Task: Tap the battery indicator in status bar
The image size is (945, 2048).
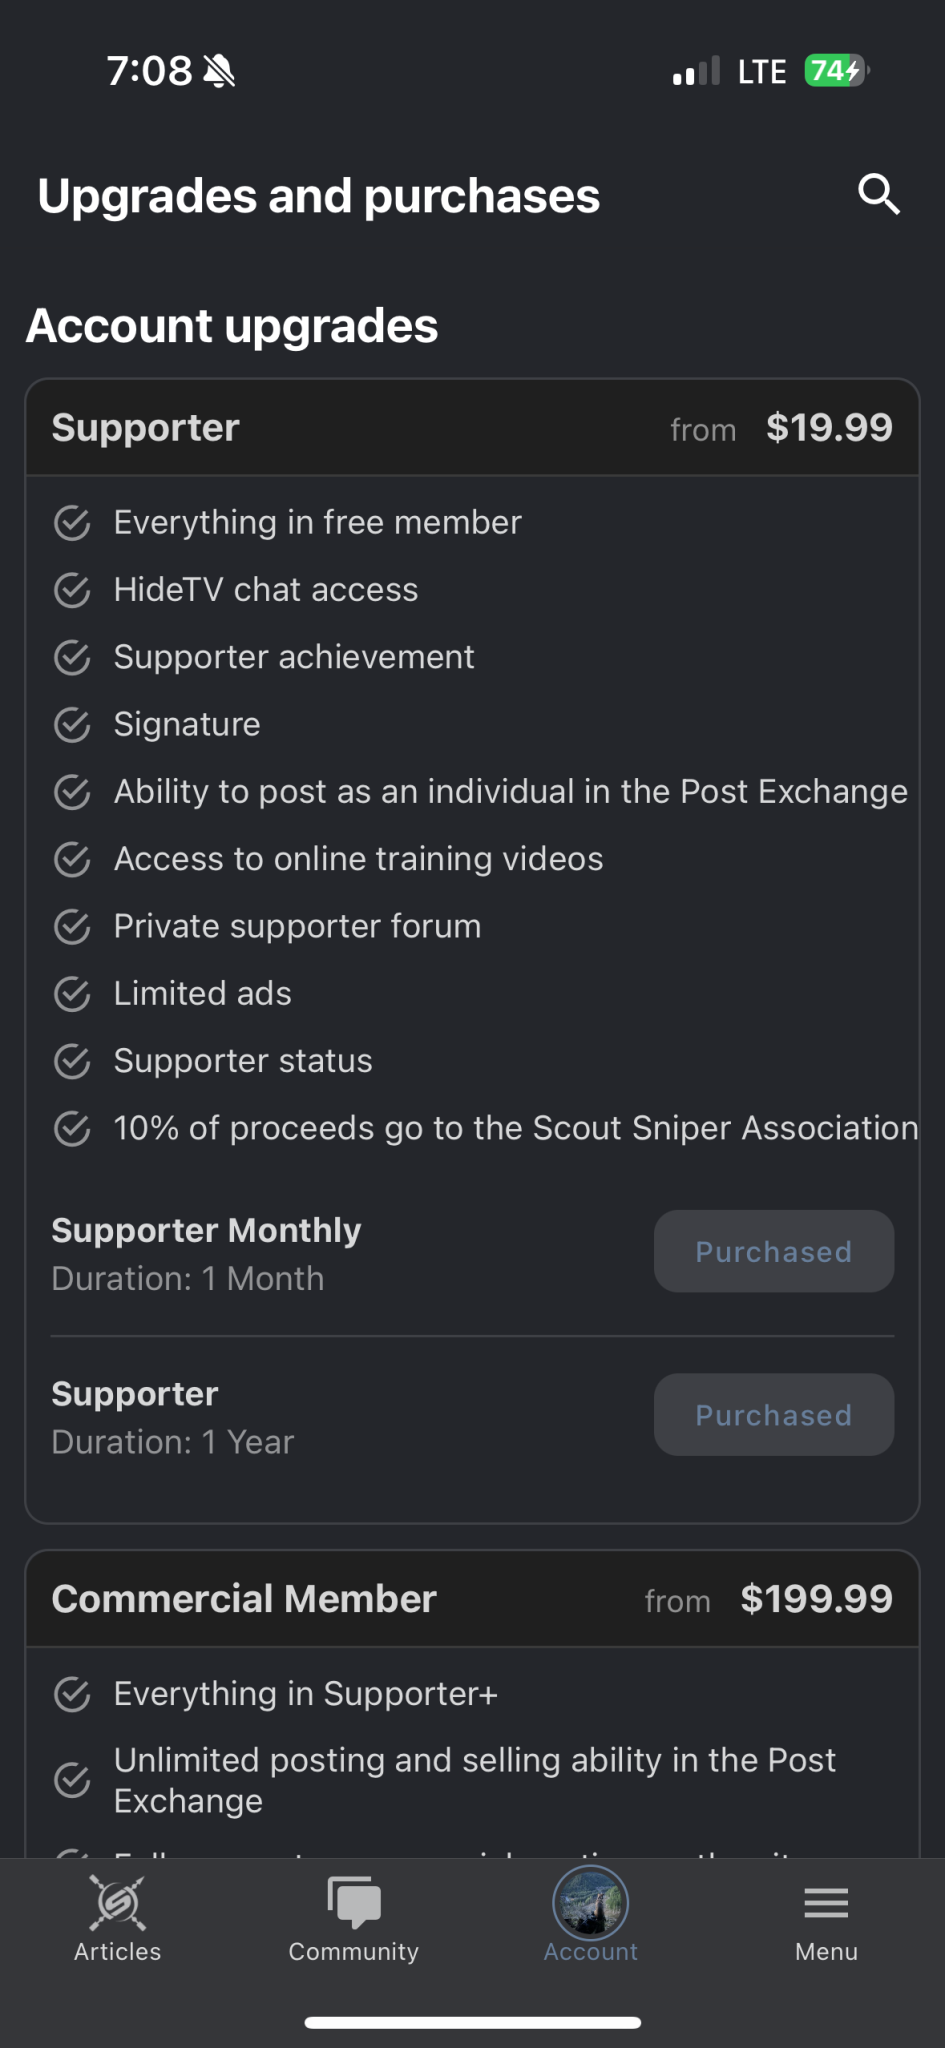Action: (x=837, y=71)
